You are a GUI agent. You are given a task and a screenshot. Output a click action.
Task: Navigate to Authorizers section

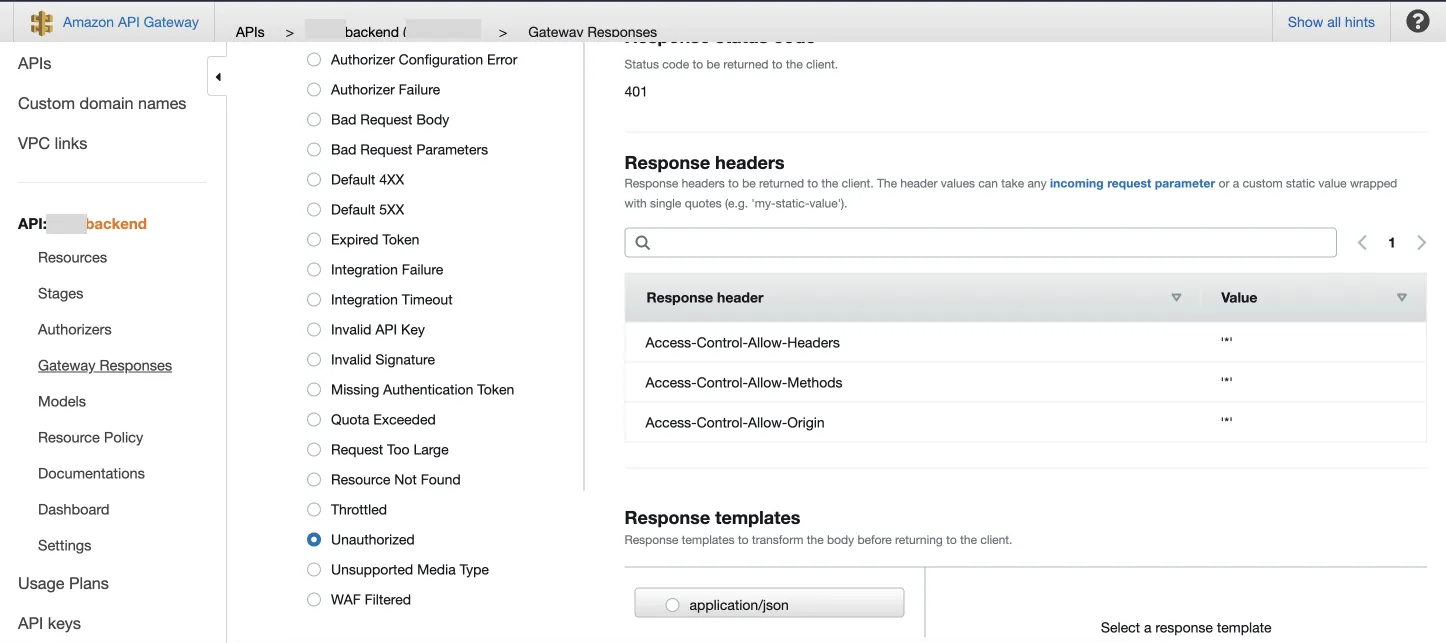pos(75,329)
